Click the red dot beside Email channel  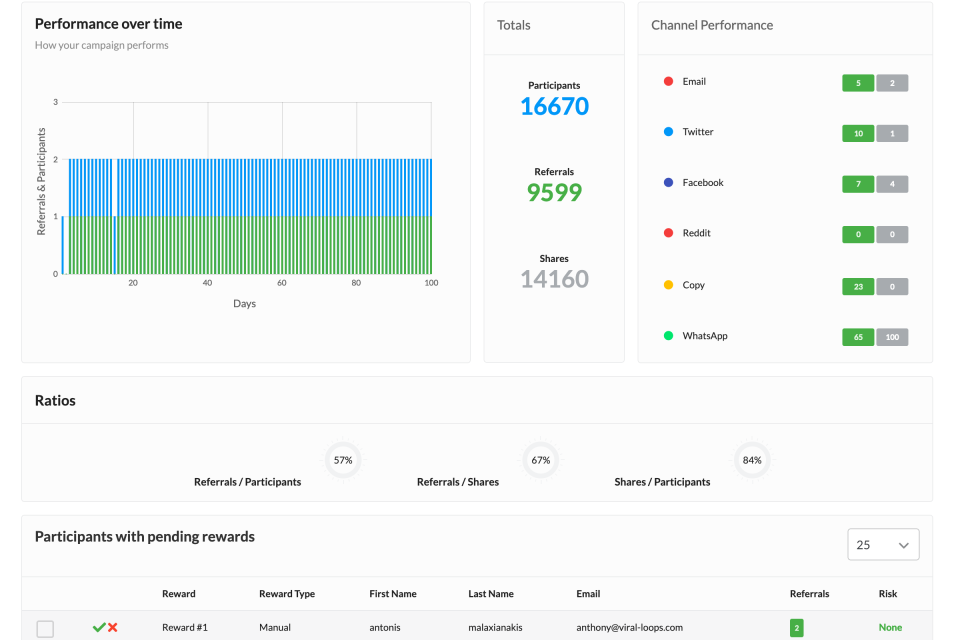coord(668,82)
